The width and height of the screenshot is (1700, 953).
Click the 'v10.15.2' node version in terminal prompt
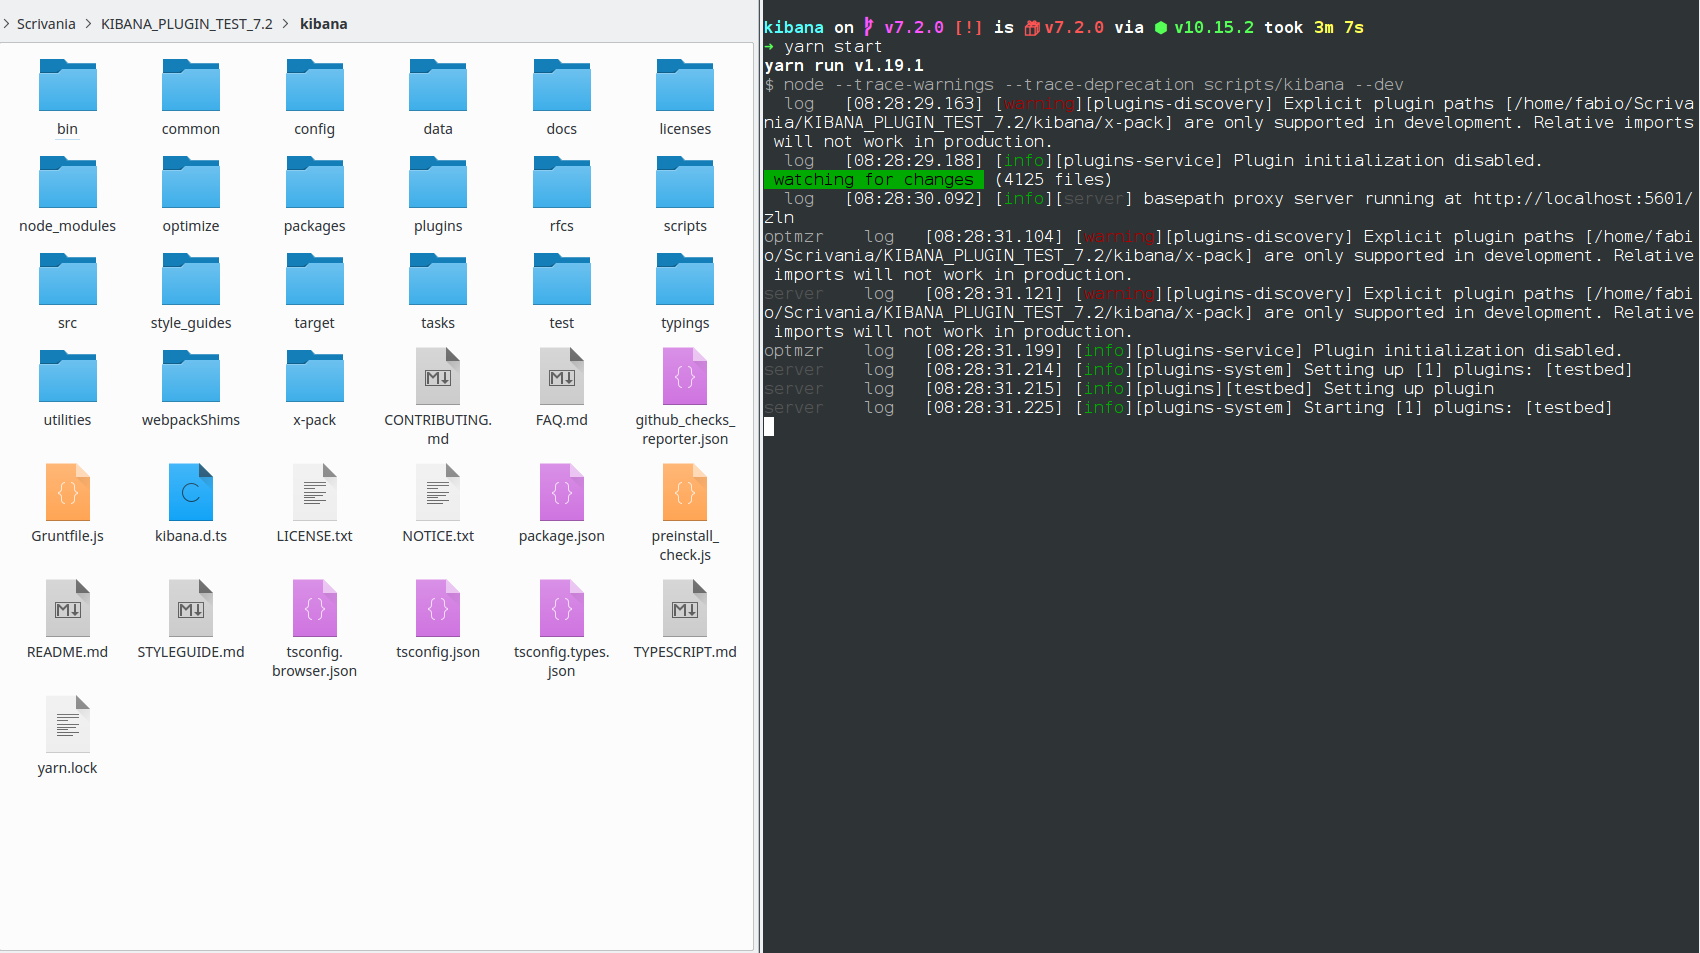1214,28
